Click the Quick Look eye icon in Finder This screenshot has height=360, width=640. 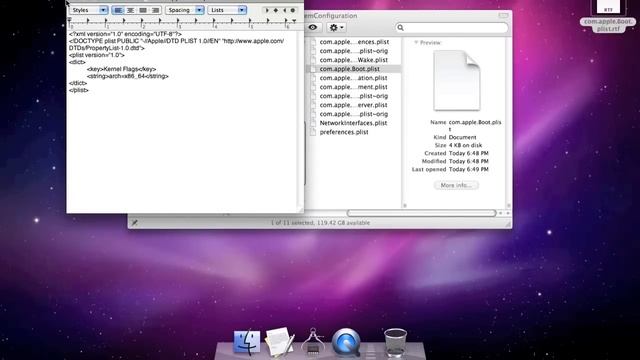point(313,27)
